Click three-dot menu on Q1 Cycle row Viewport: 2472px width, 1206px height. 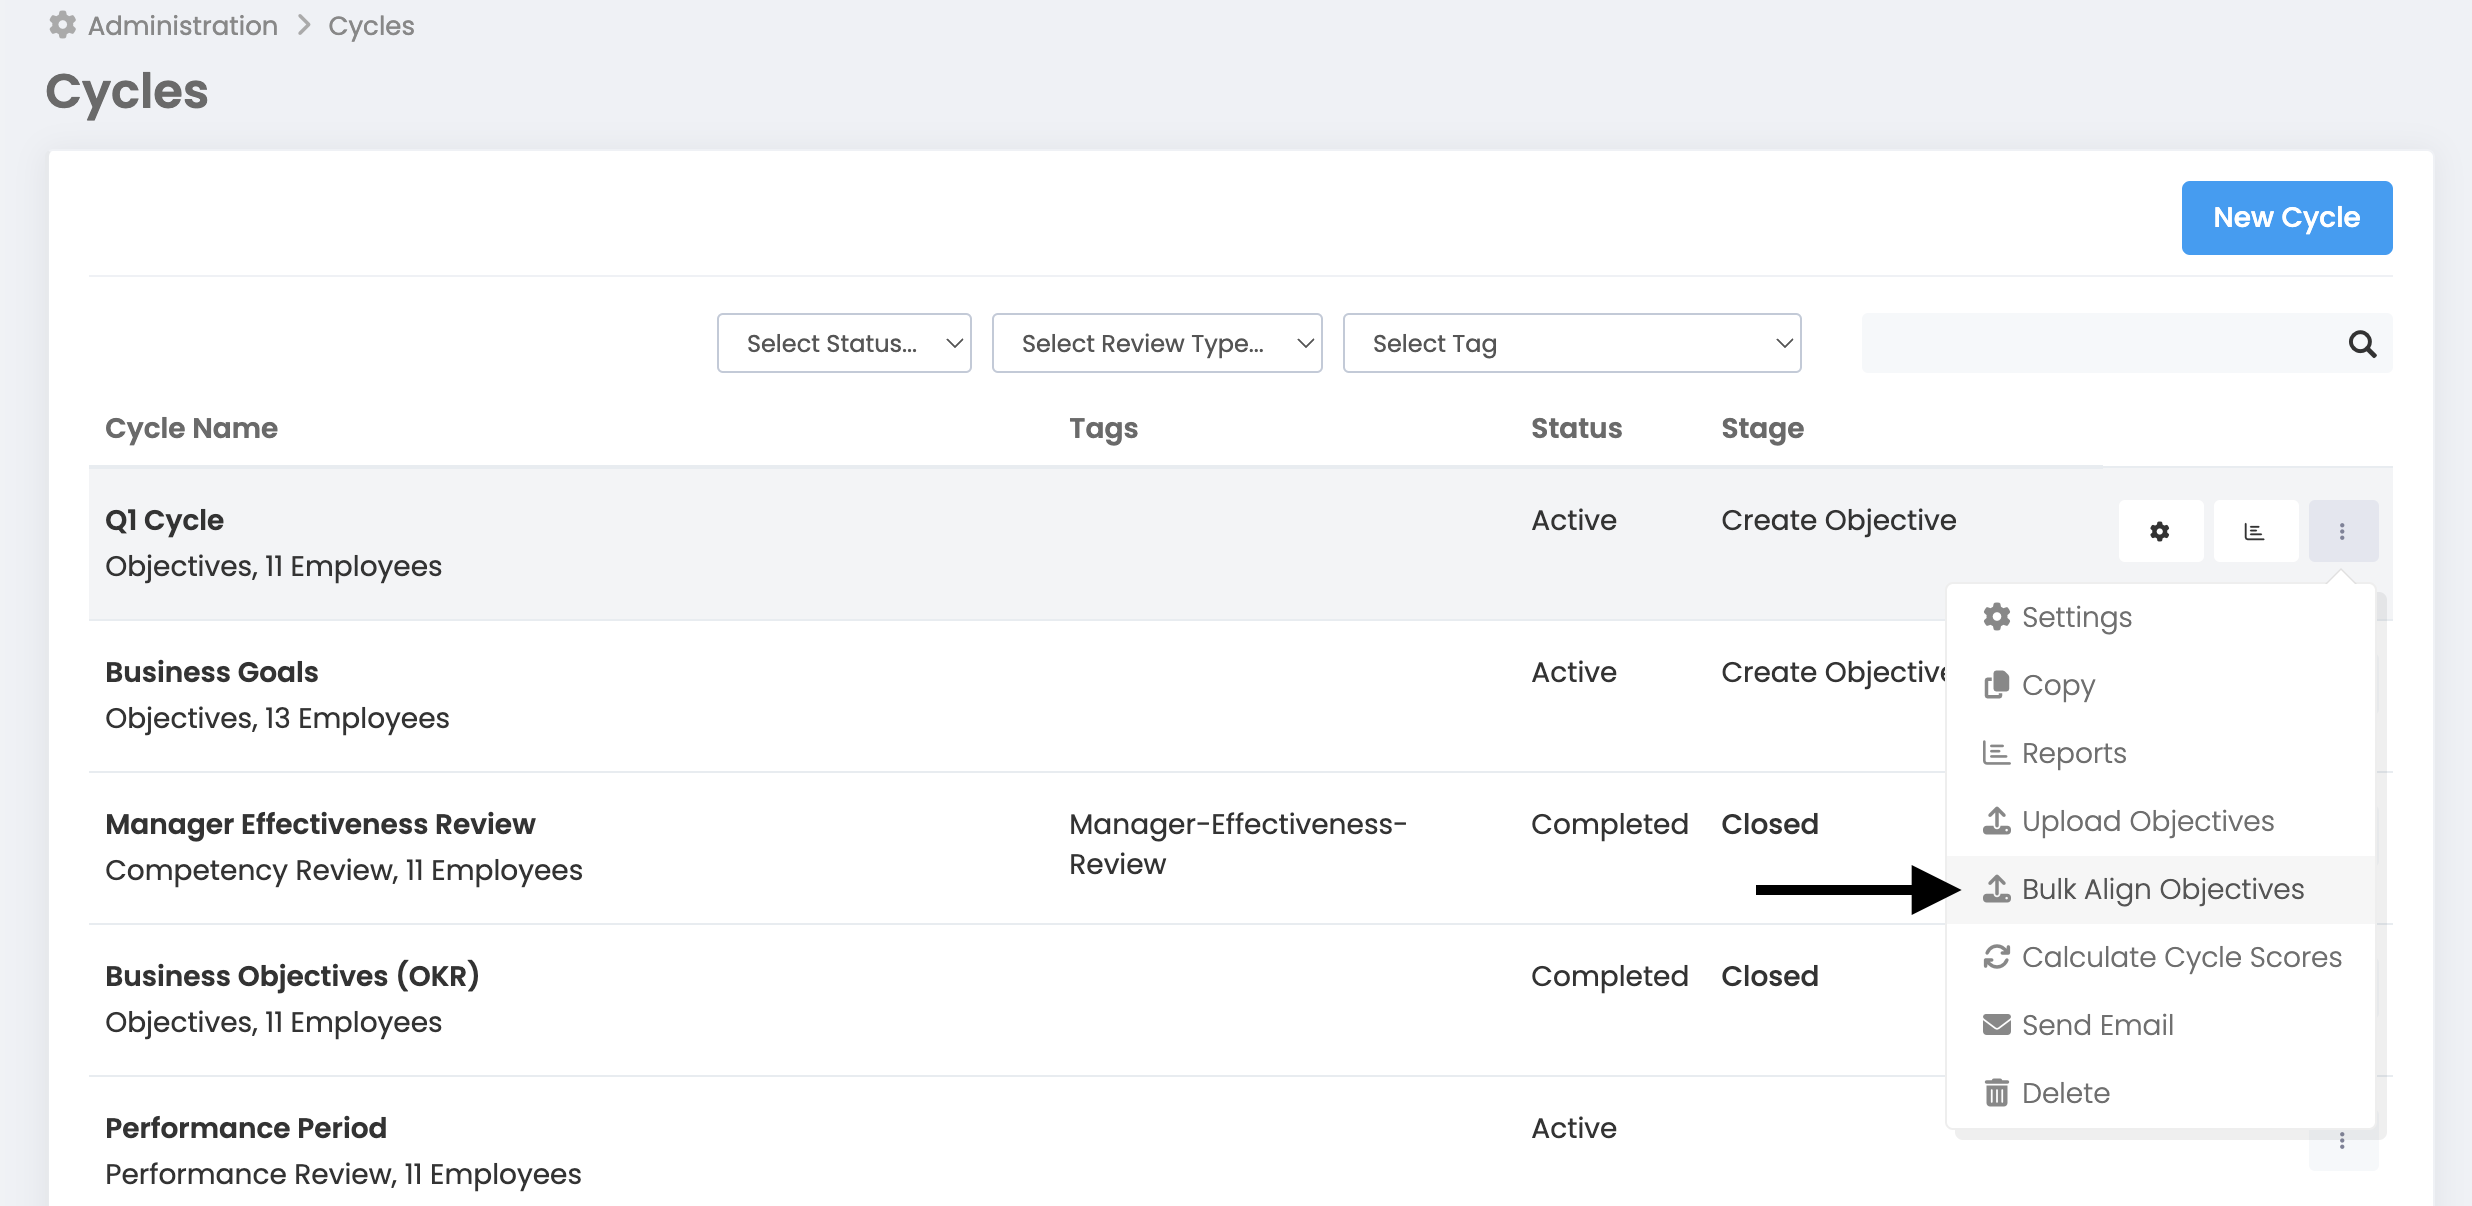[2342, 531]
